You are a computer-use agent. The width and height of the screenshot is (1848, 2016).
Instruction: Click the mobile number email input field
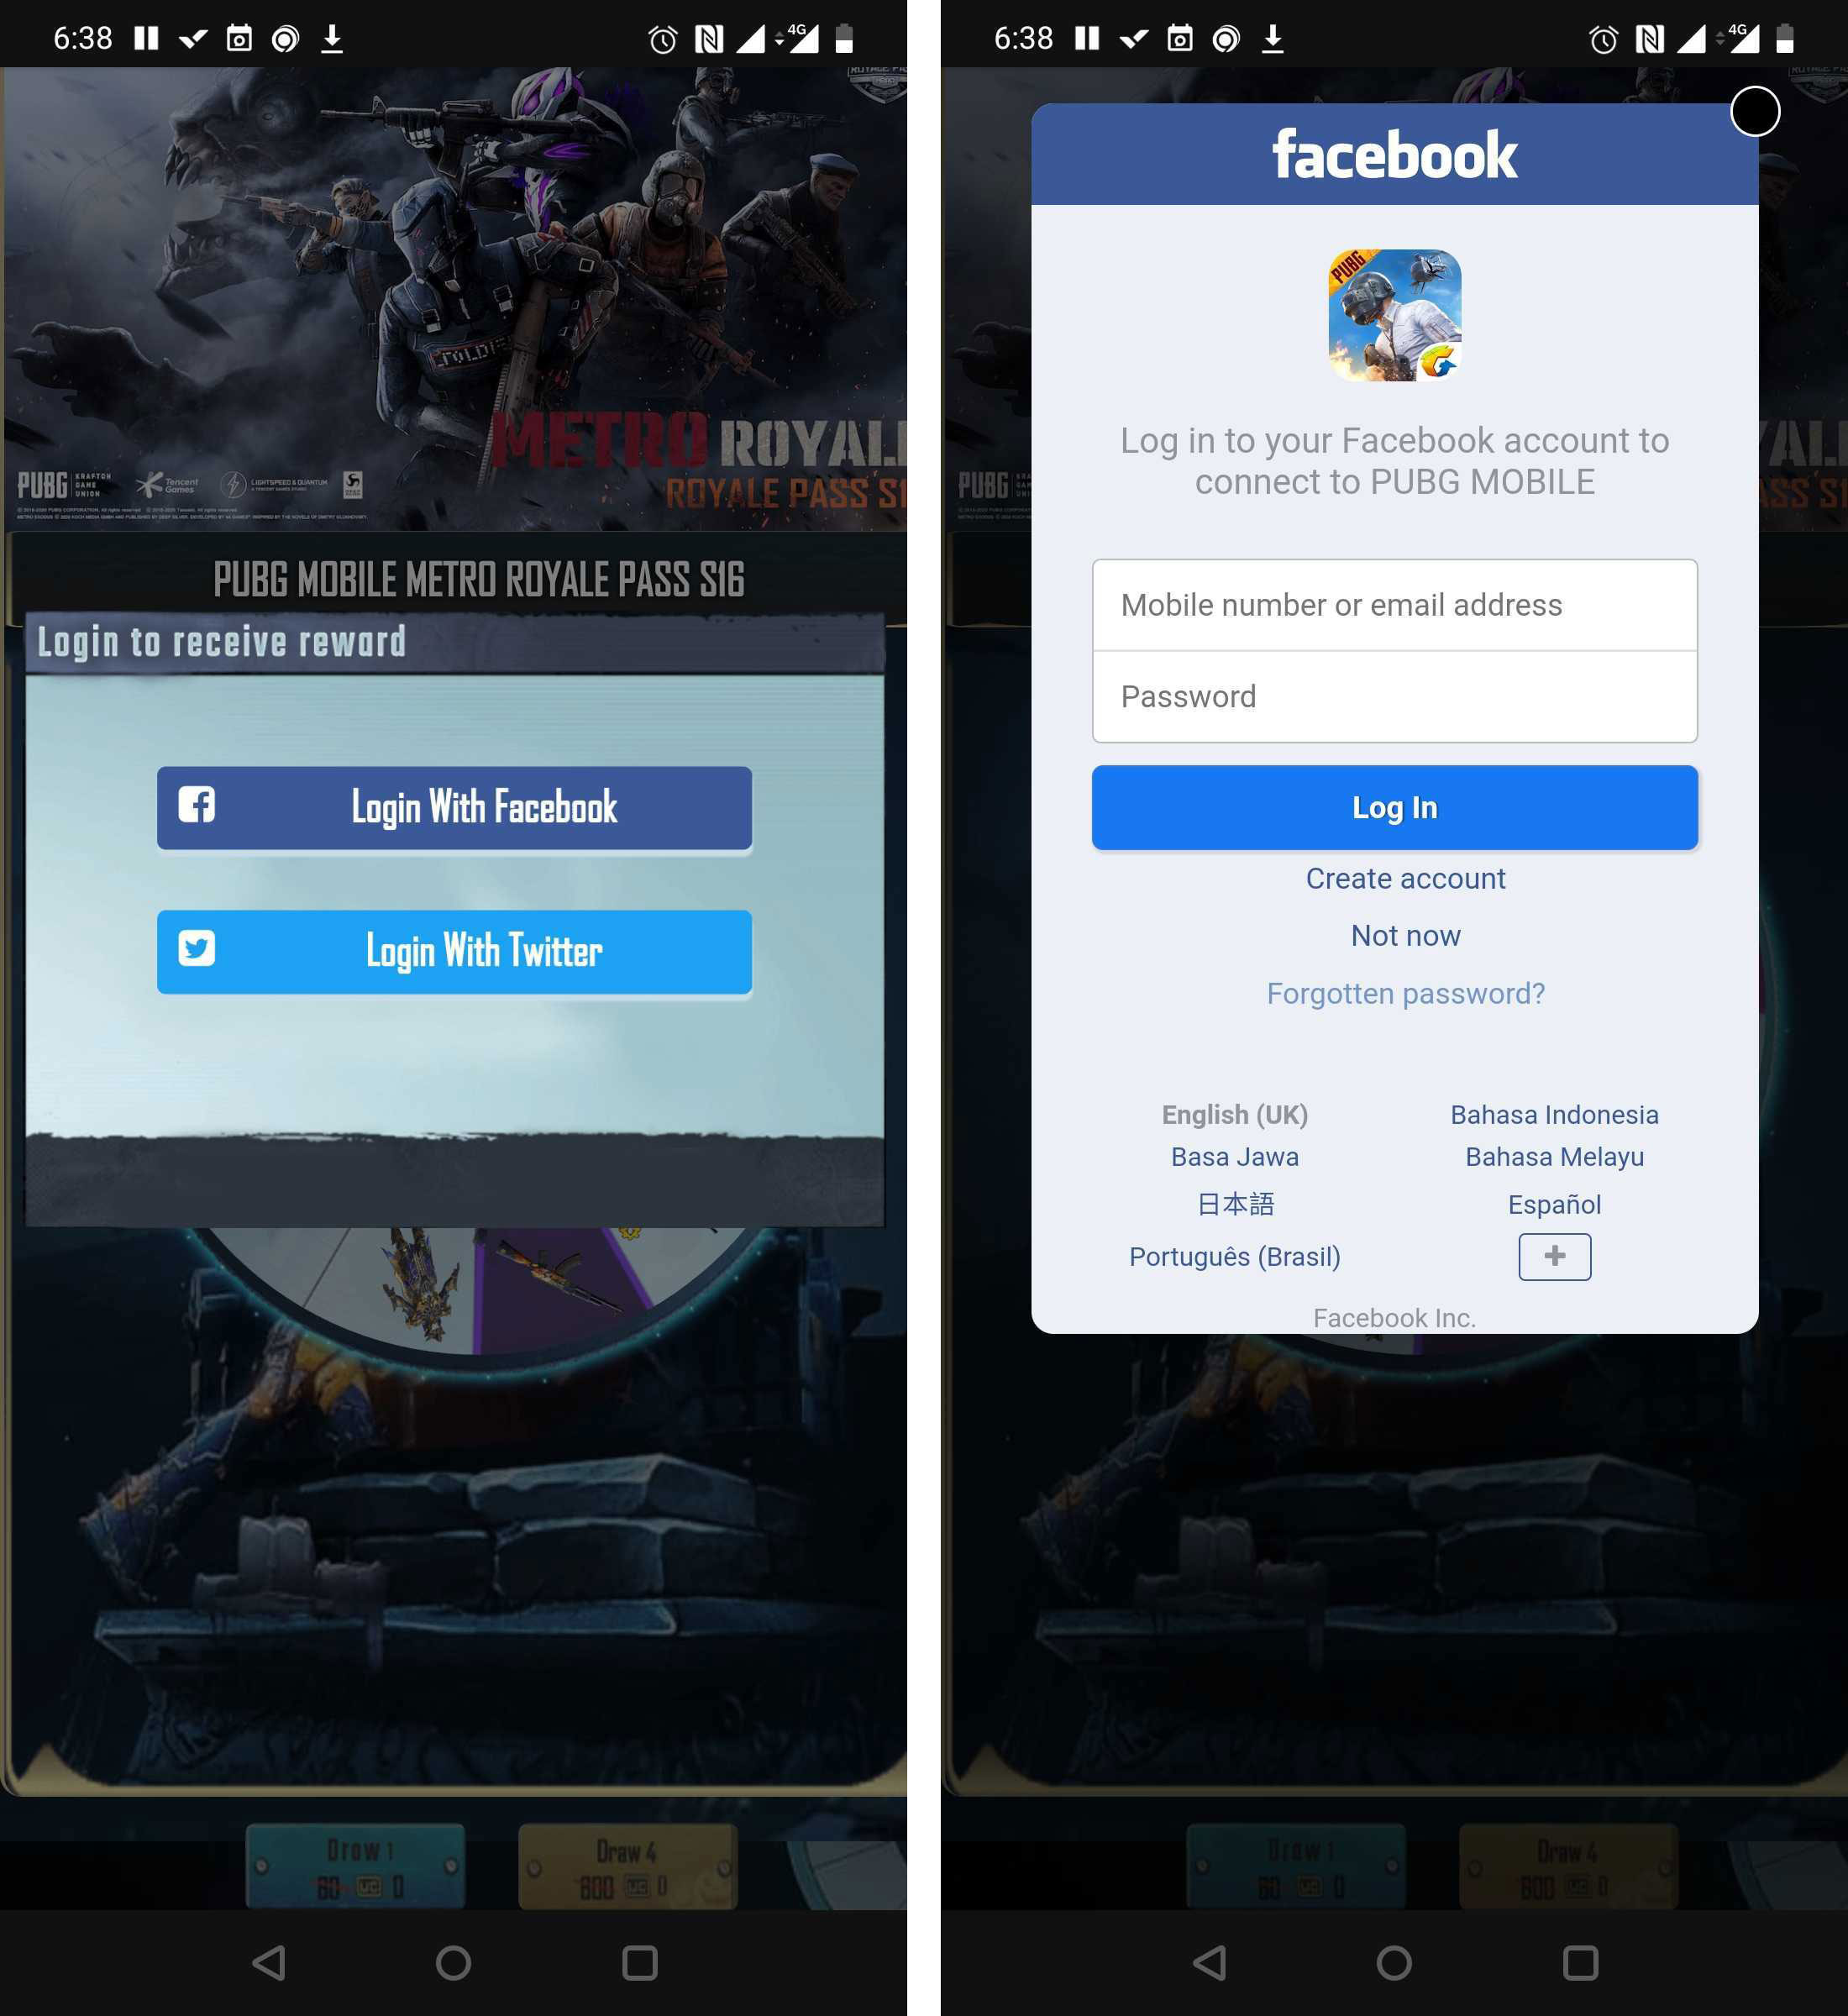tap(1397, 606)
